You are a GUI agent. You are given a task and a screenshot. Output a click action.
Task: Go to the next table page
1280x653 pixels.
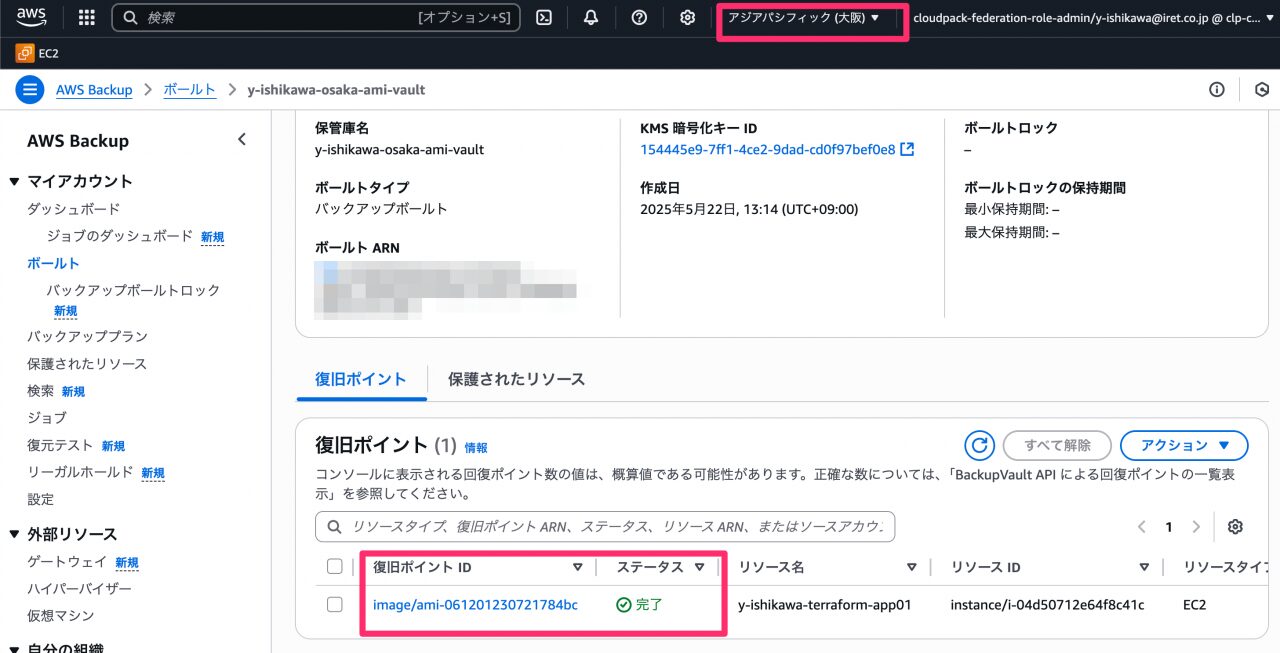tap(1196, 527)
